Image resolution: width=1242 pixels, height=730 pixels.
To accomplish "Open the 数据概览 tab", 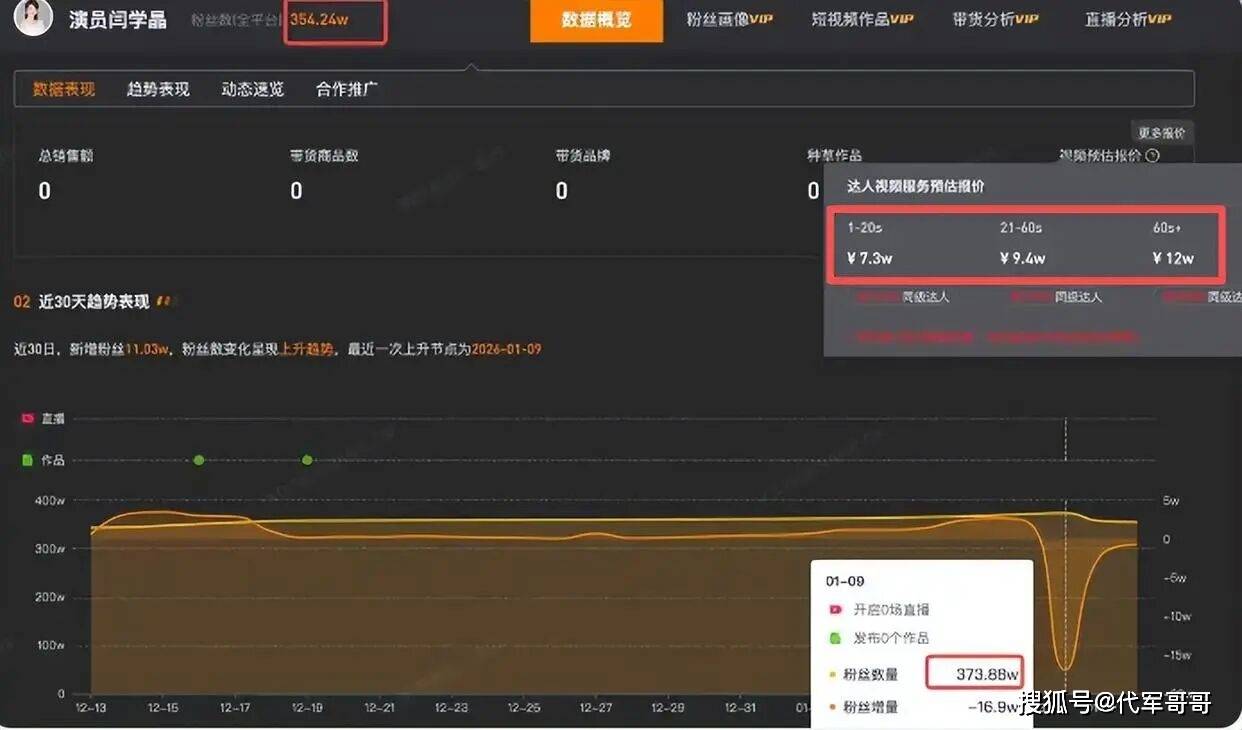I will click(x=596, y=20).
